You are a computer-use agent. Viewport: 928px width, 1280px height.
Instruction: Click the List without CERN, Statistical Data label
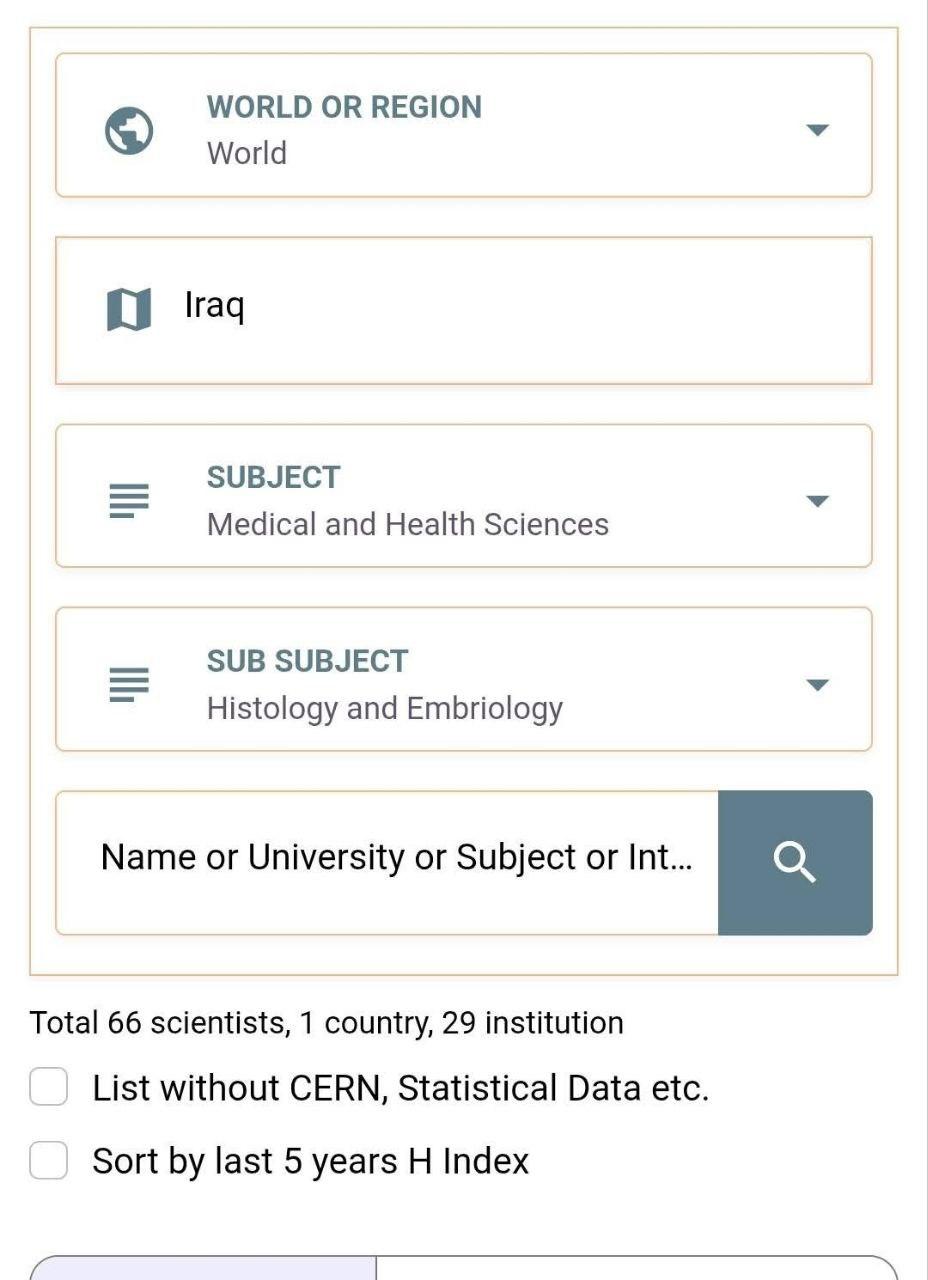click(400, 1088)
